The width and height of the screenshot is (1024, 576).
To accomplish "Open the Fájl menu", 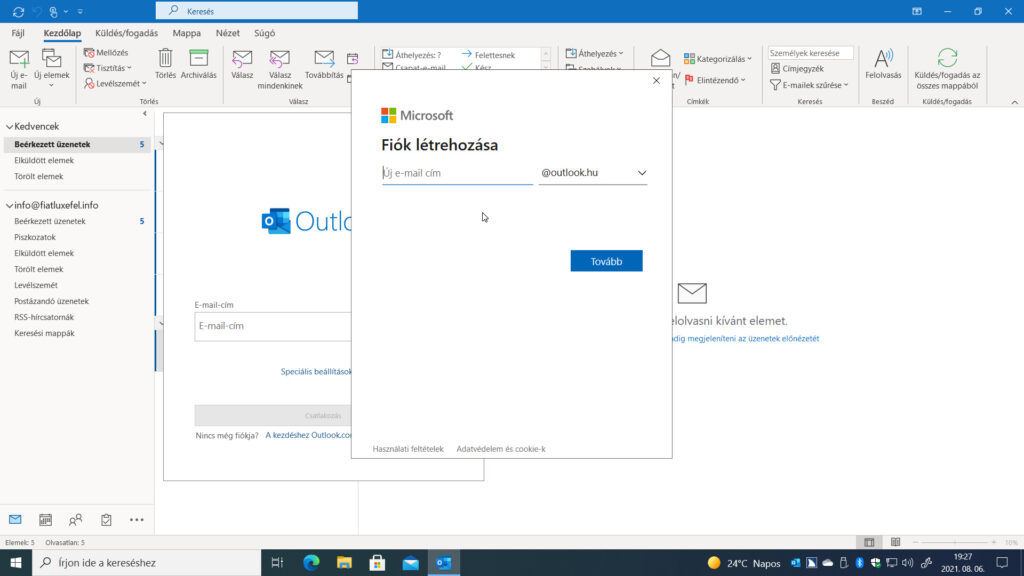I will [x=18, y=33].
